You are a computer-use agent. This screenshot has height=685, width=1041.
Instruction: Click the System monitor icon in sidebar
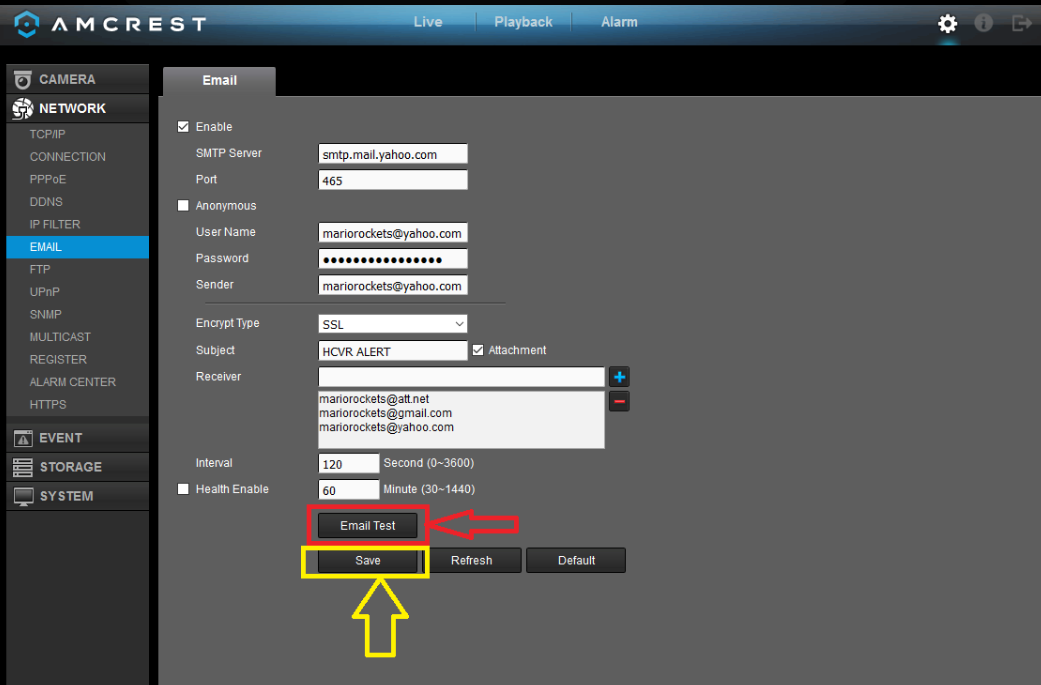23,496
